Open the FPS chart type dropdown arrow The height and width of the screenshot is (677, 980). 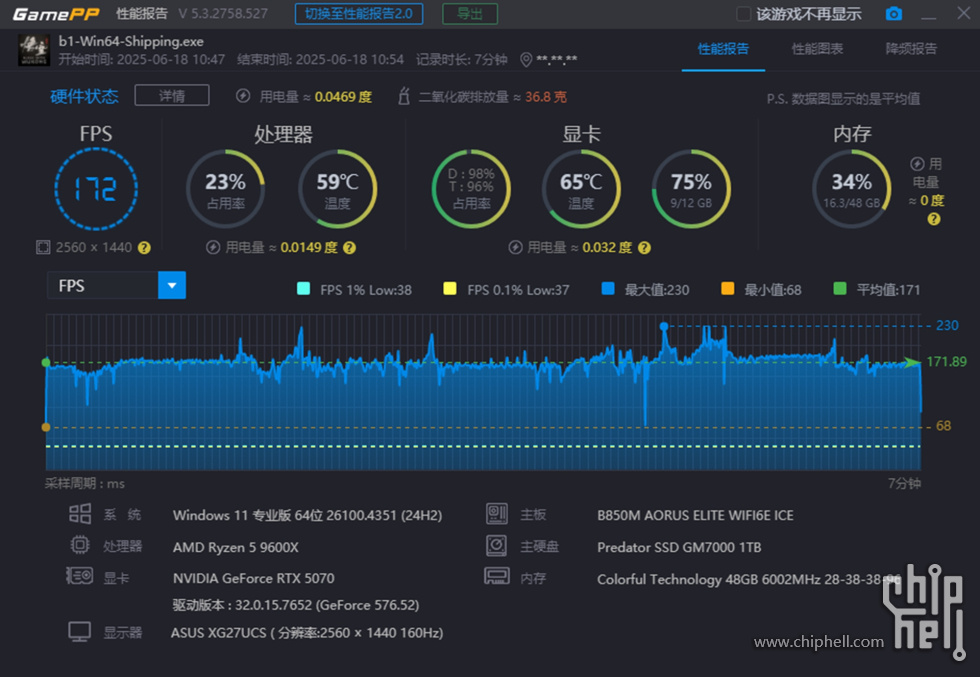(172, 286)
